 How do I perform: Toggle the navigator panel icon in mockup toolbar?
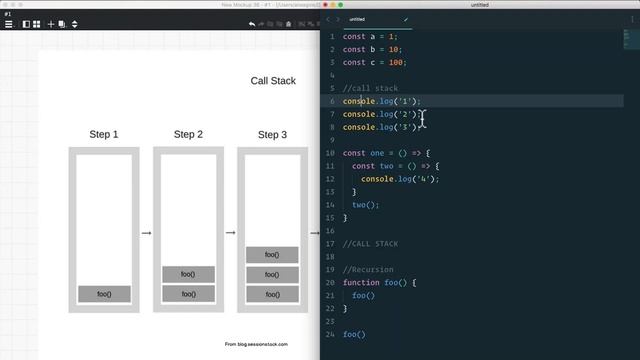pos(26,24)
